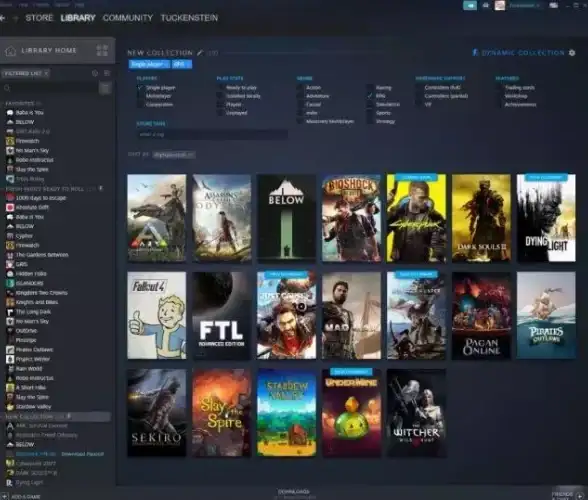Viewport: 588px width, 500px height.
Task: Select Firewatch icon in Favorites list
Action: click(10, 141)
